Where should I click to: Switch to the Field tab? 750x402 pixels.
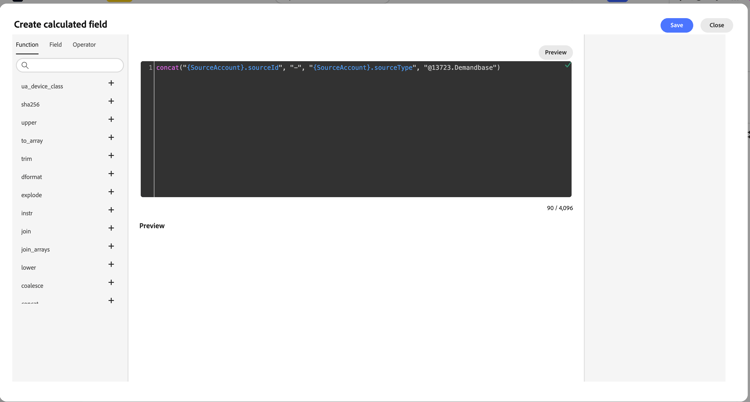point(55,45)
